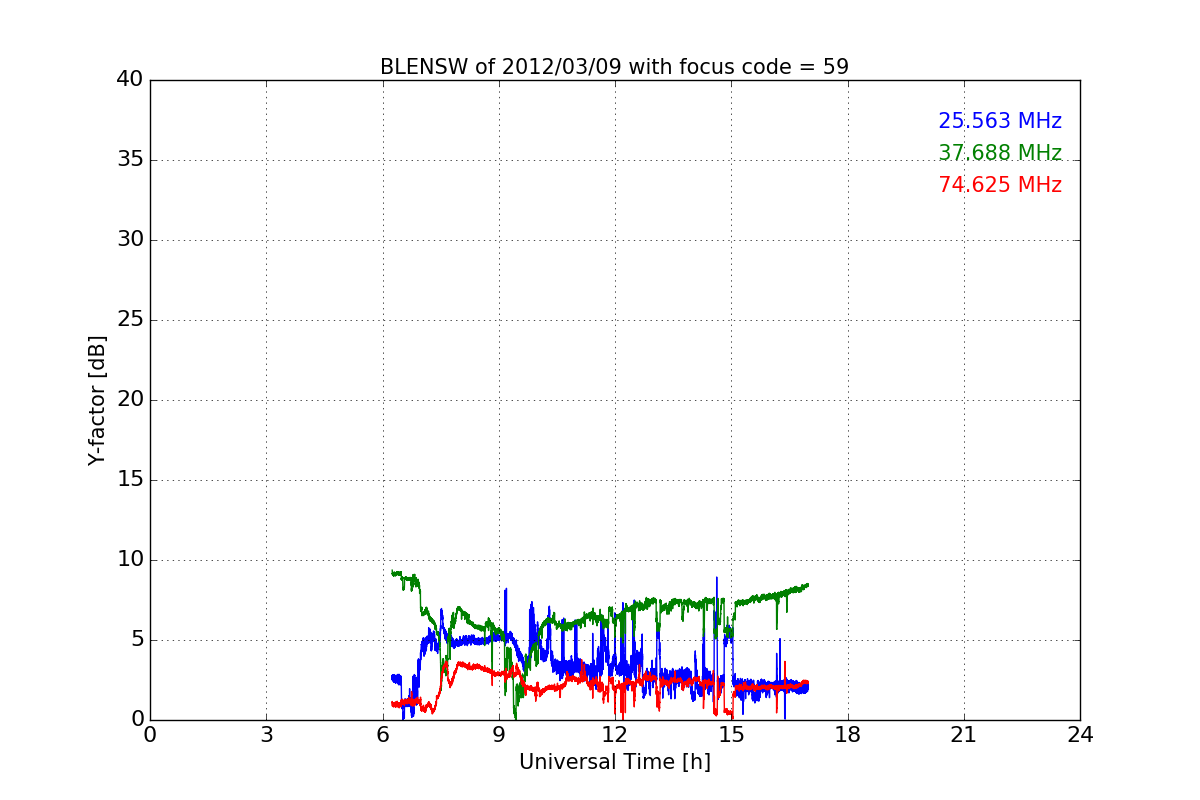
Task: Click x-axis tick label 3
Action: tap(266, 735)
